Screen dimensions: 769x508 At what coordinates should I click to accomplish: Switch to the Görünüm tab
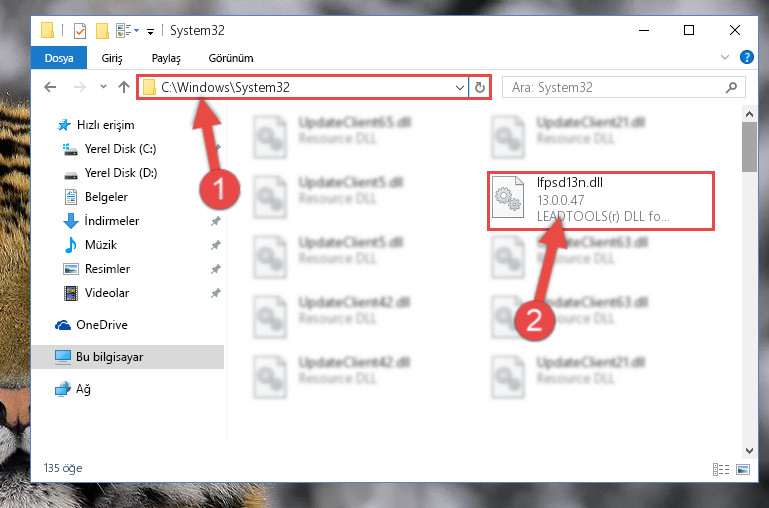click(x=231, y=58)
